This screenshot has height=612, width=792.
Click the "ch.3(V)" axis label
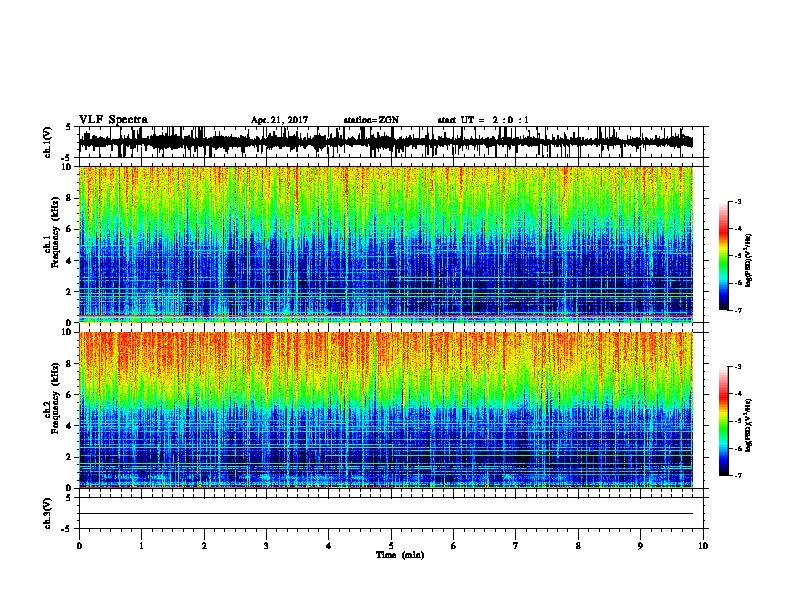point(48,513)
